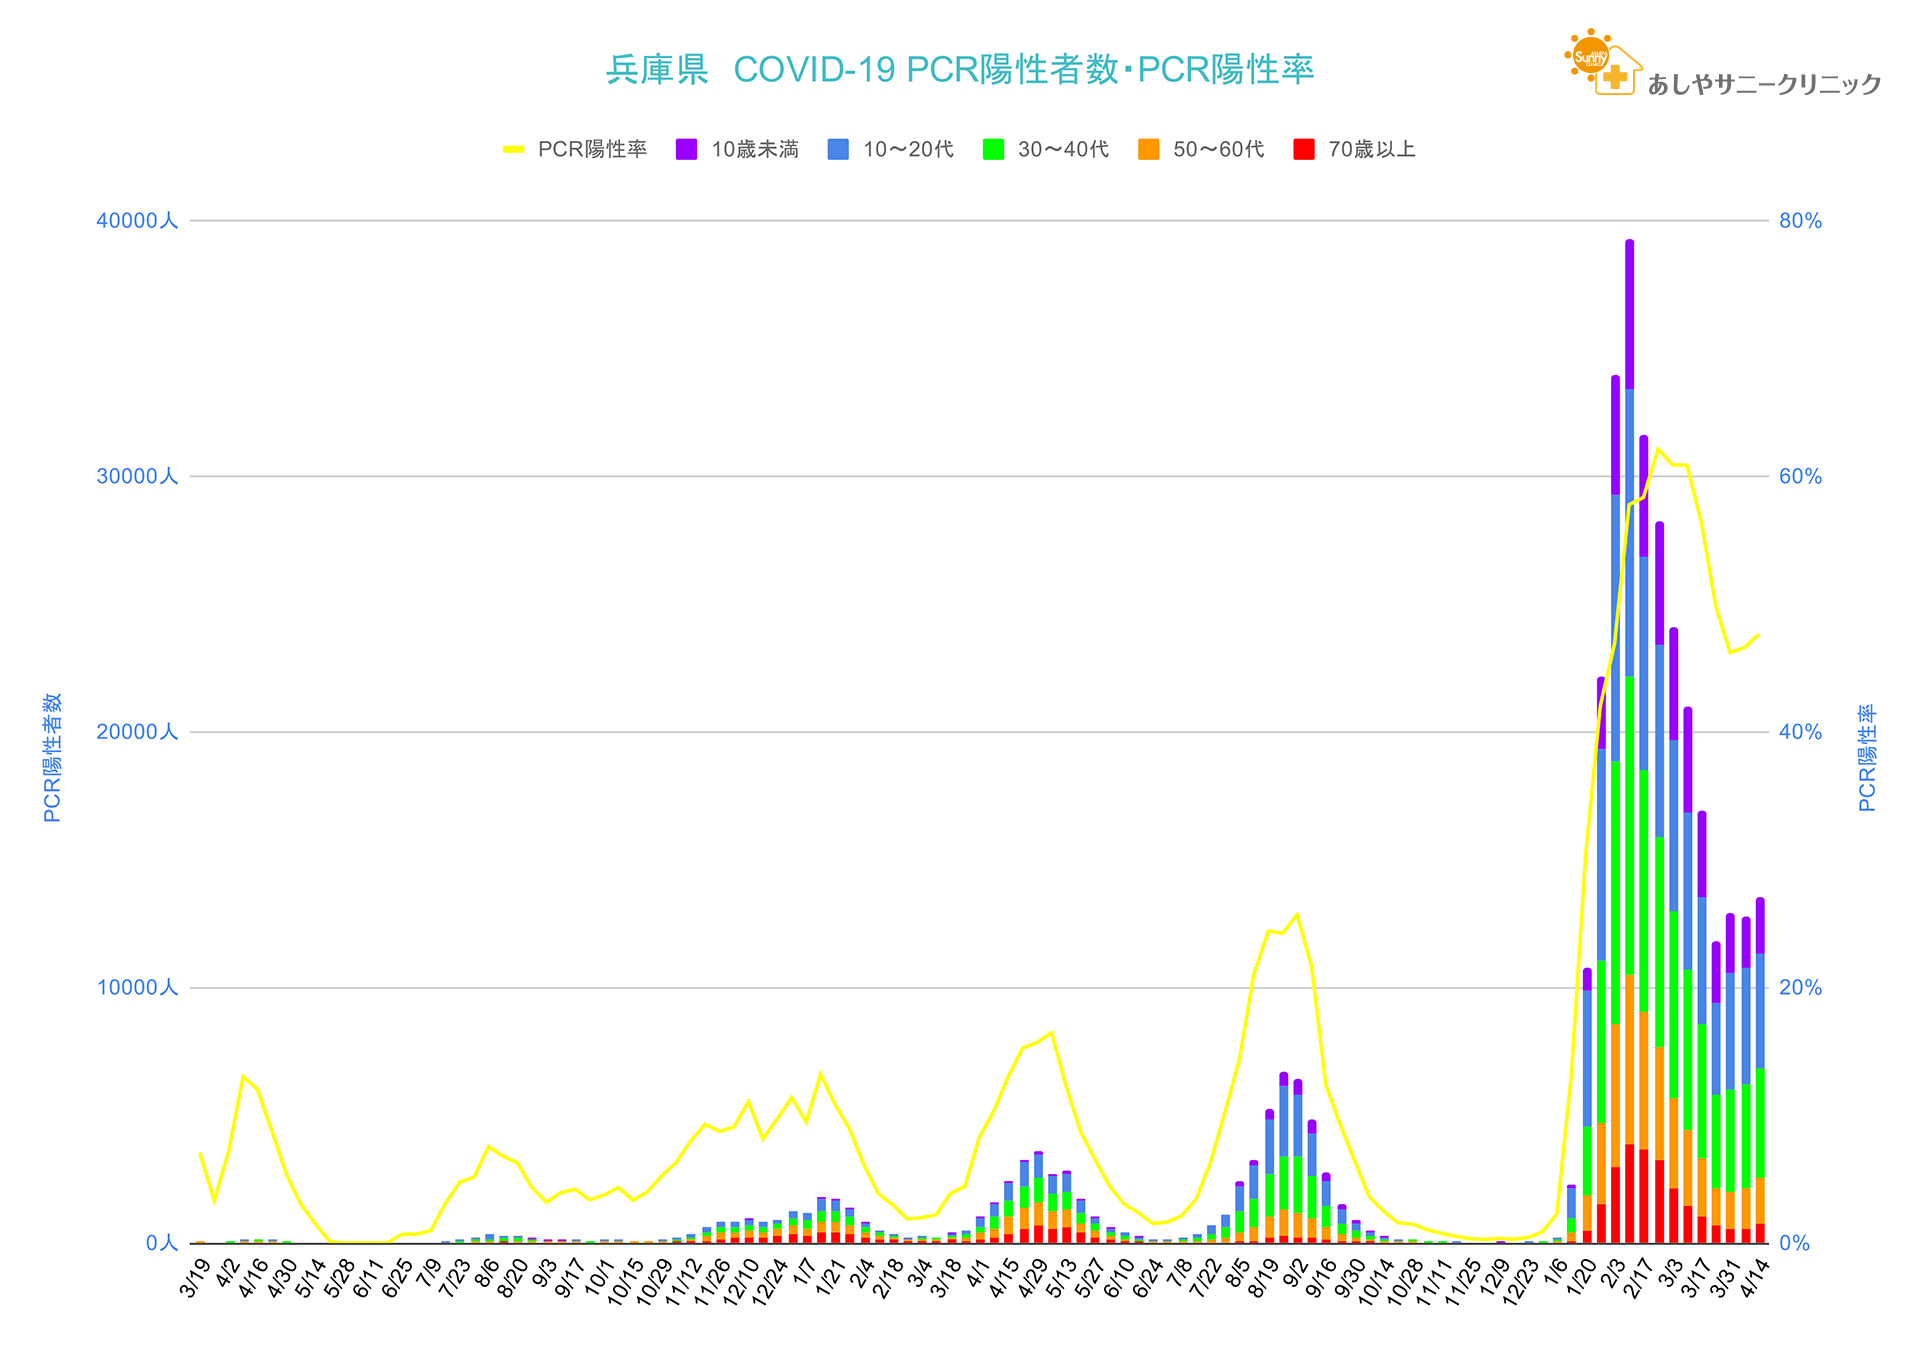Click the 80% right axis label
1920x1355 pixels.
click(1800, 221)
